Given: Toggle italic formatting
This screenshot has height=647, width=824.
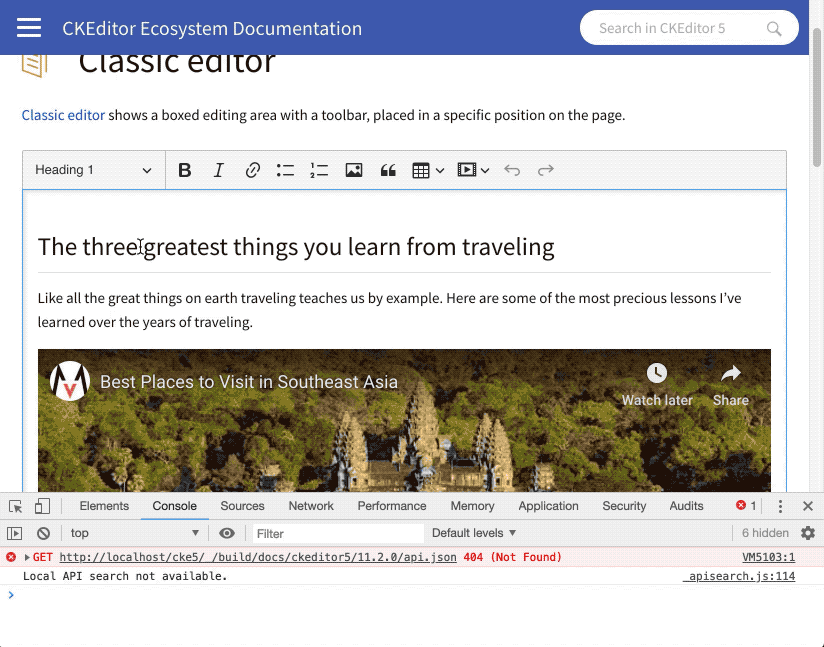Looking at the screenshot, I should [219, 170].
